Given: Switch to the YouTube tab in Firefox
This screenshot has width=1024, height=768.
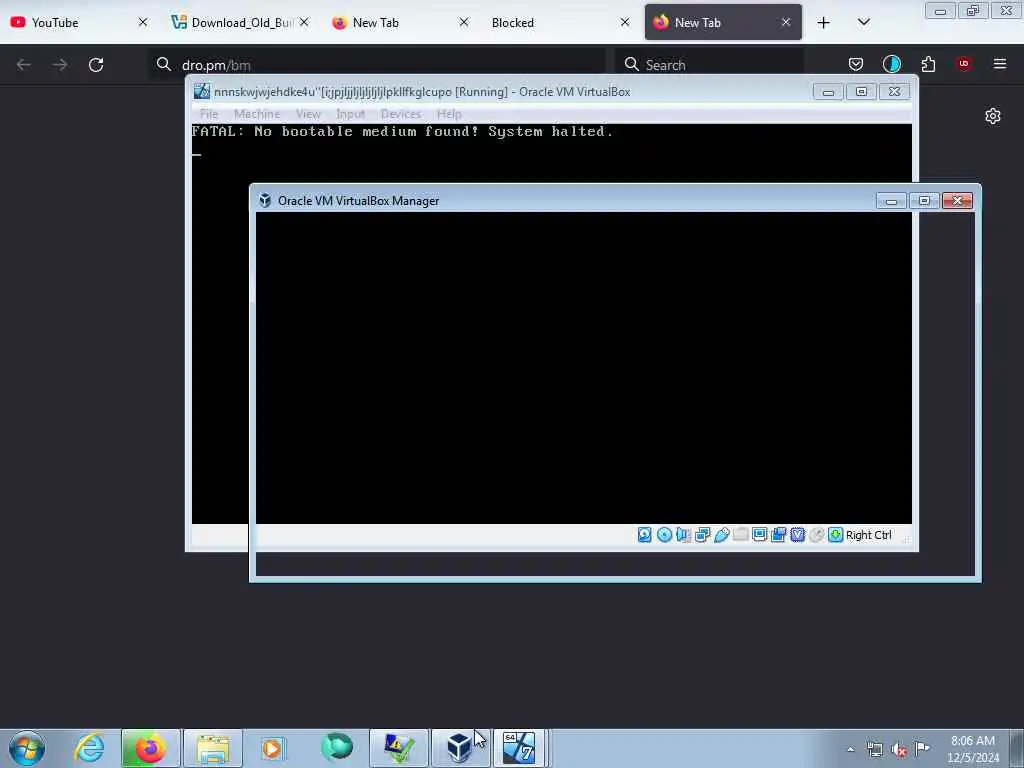Looking at the screenshot, I should (x=78, y=22).
